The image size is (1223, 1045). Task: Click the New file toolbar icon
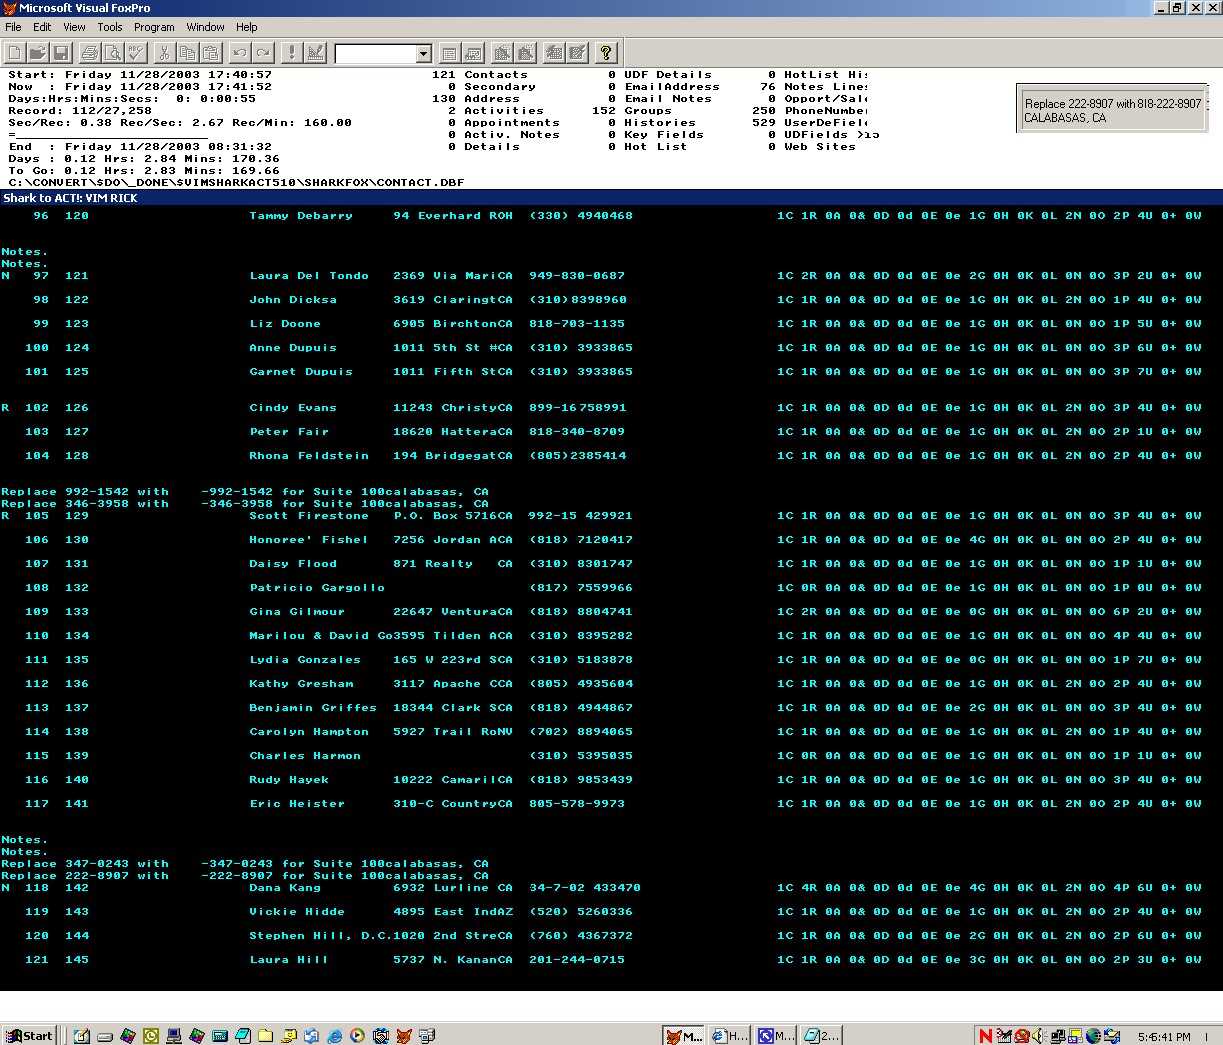14,53
